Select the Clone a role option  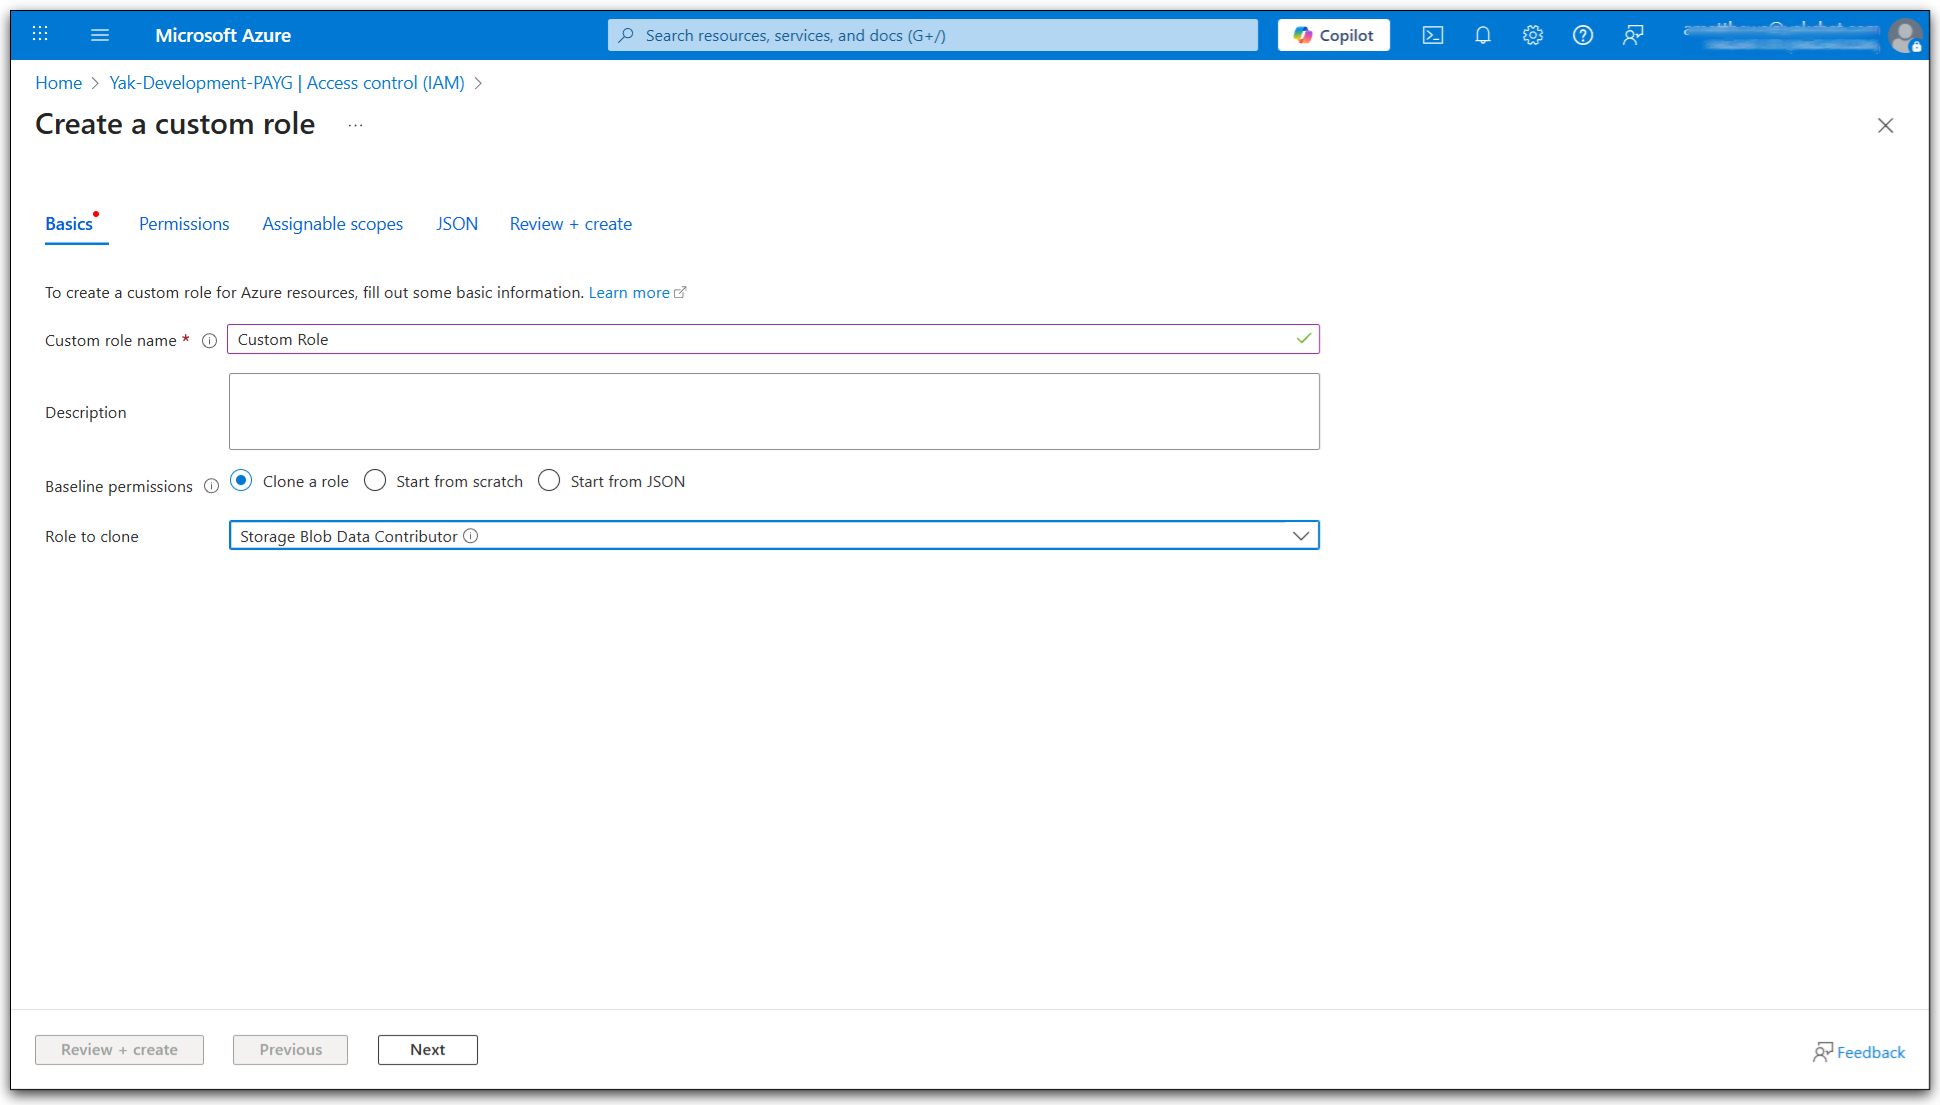[x=241, y=481]
